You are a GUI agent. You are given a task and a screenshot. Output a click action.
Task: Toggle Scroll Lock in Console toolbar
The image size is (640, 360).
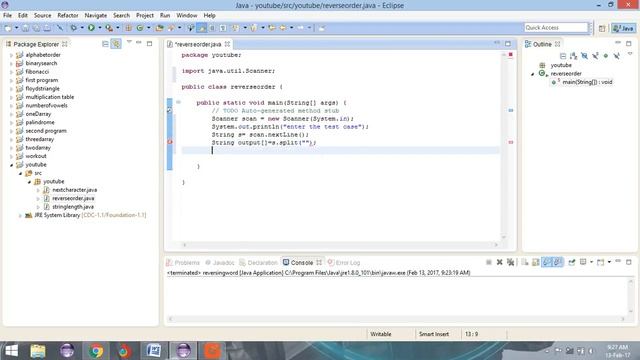coord(536,262)
